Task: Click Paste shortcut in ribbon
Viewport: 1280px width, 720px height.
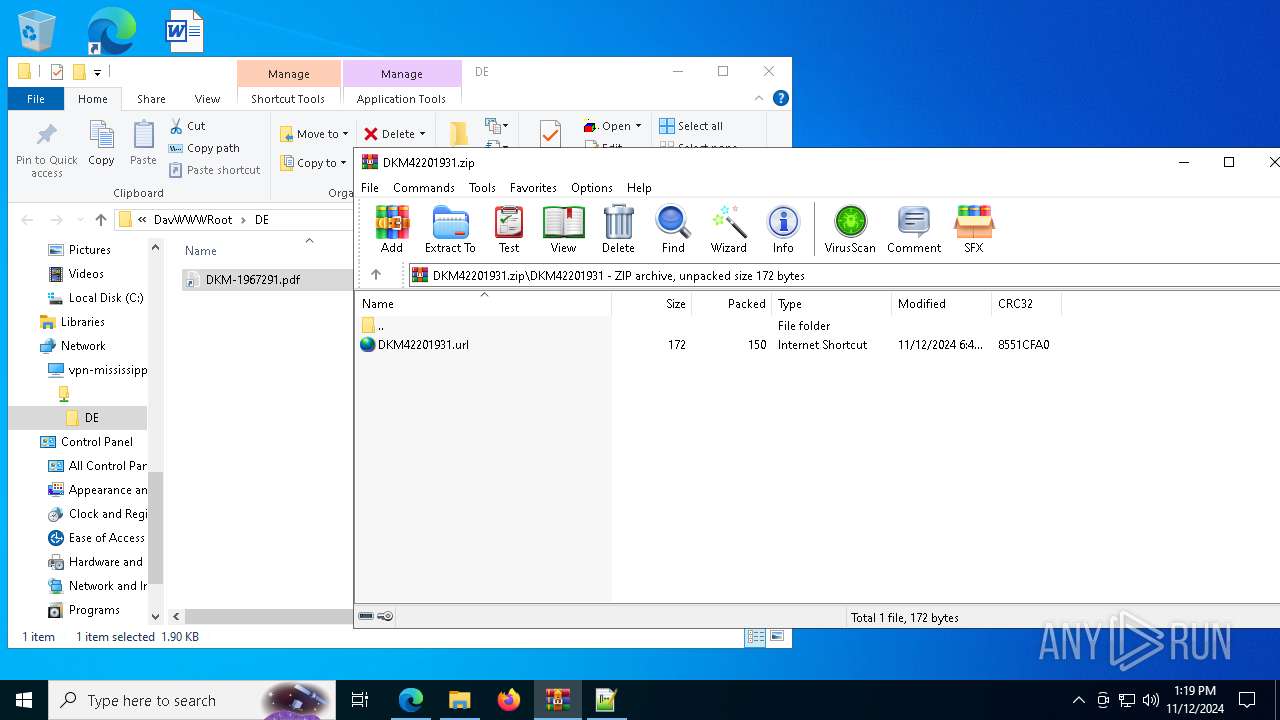Action: tap(215, 170)
